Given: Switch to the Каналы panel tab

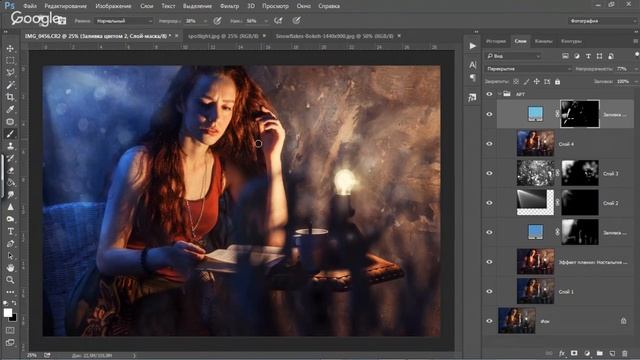Looking at the screenshot, I should [x=543, y=41].
